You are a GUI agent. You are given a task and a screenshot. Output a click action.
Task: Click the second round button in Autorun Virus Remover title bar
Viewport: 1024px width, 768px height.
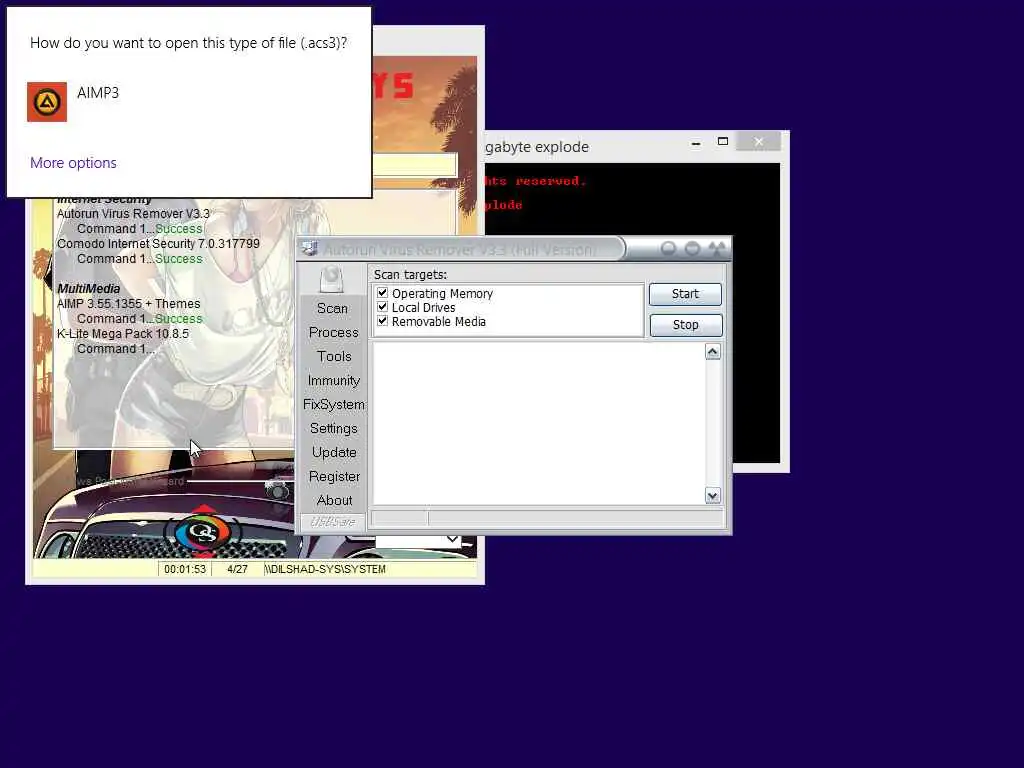pyautogui.click(x=692, y=249)
